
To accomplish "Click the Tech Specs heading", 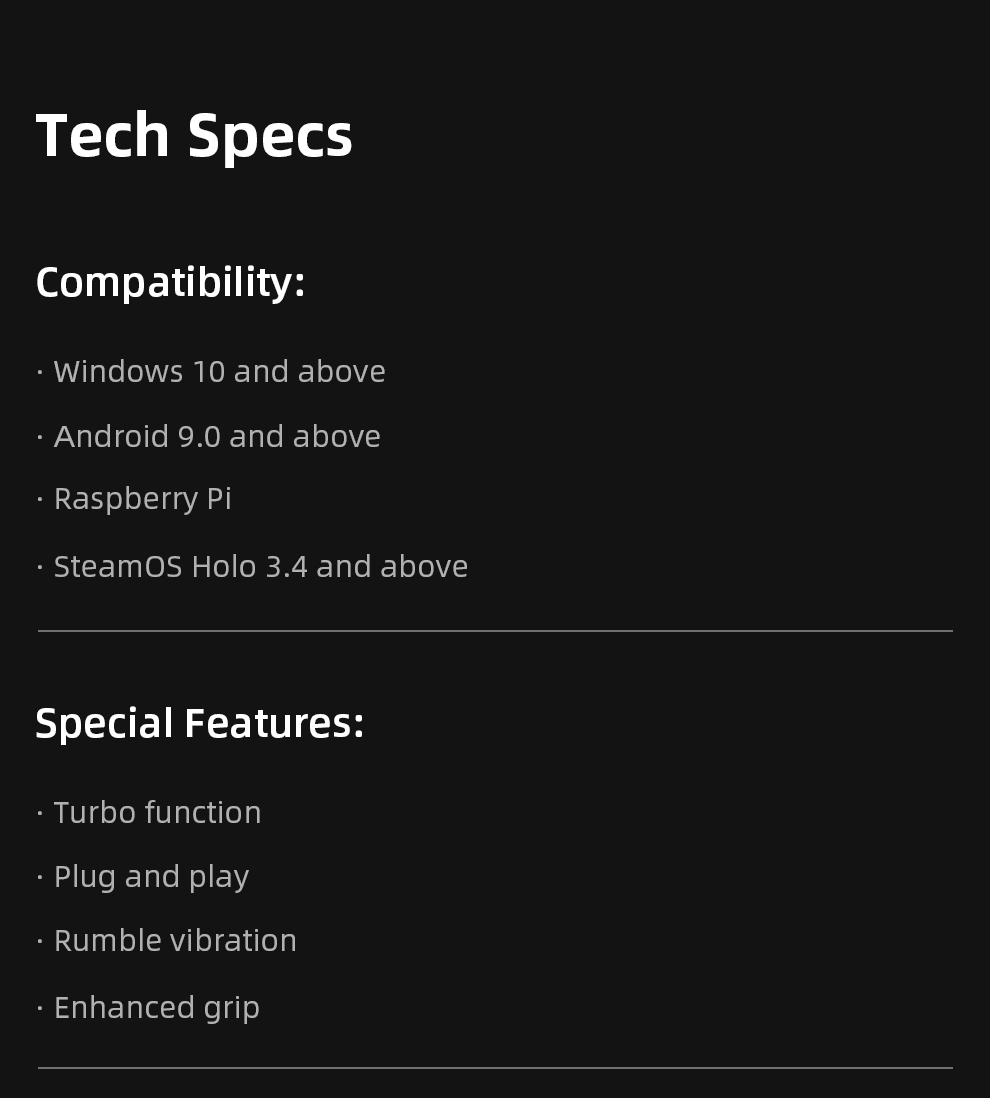I will [194, 137].
